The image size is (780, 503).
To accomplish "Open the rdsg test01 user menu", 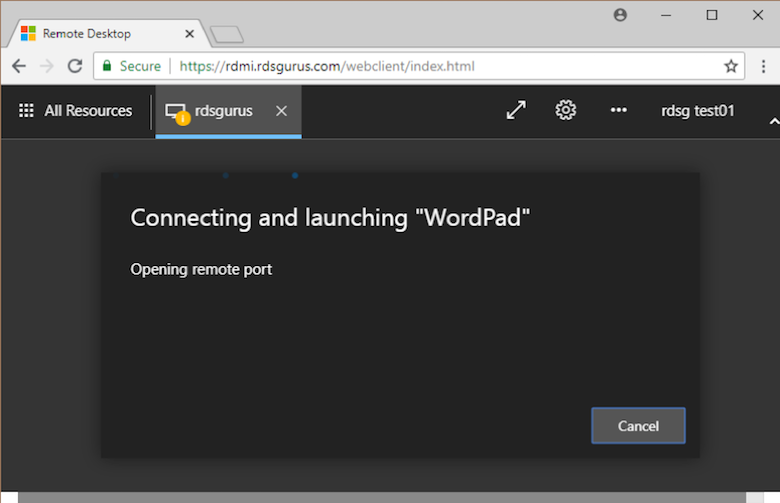I will (698, 111).
